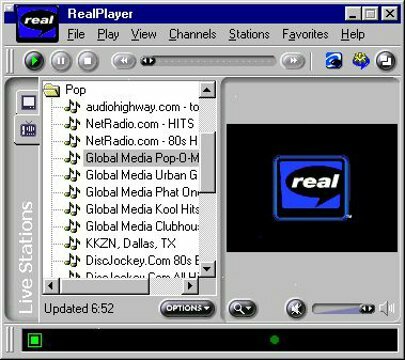Image resolution: width=405 pixels, height=360 pixels.
Task: Open the OPTIONS dropdown button
Action: tap(187, 308)
